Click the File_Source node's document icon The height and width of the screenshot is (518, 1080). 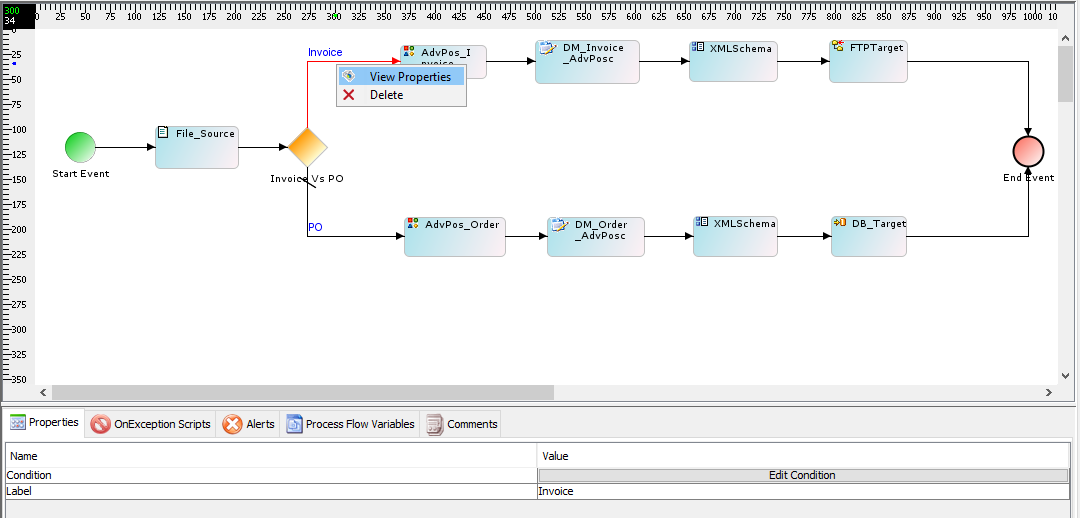[163, 132]
